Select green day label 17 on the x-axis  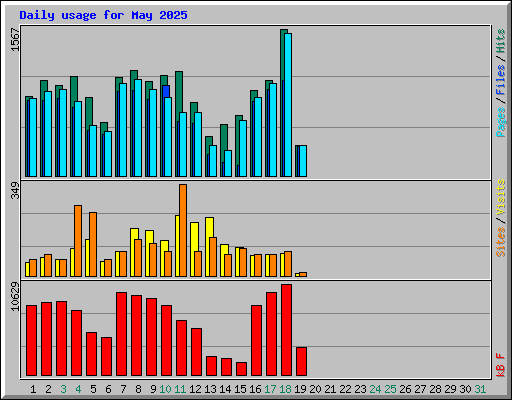pos(270,389)
